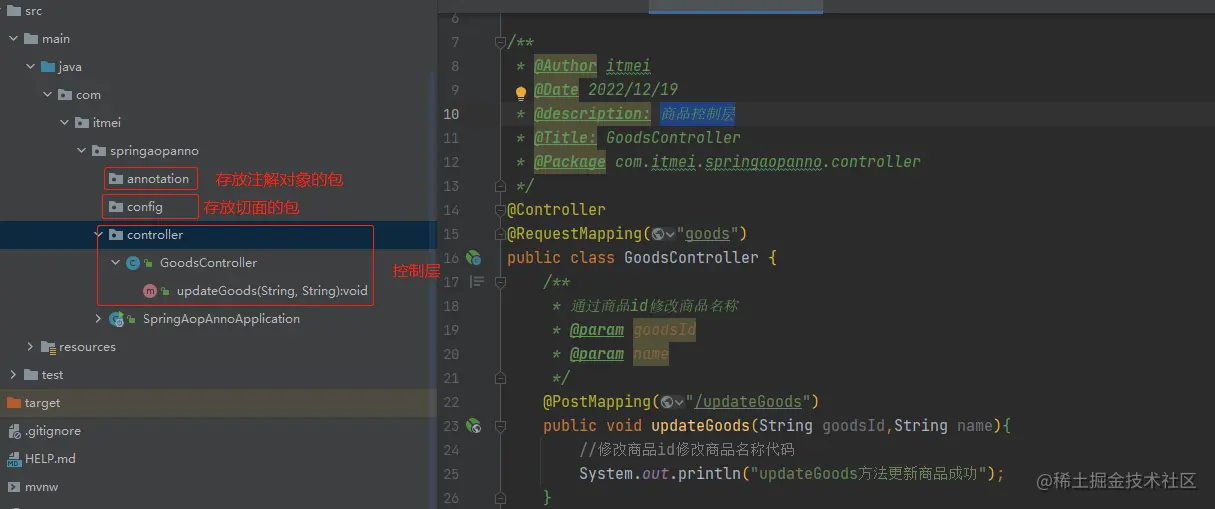Collapse the com package chevron

pyautogui.click(x=48, y=95)
